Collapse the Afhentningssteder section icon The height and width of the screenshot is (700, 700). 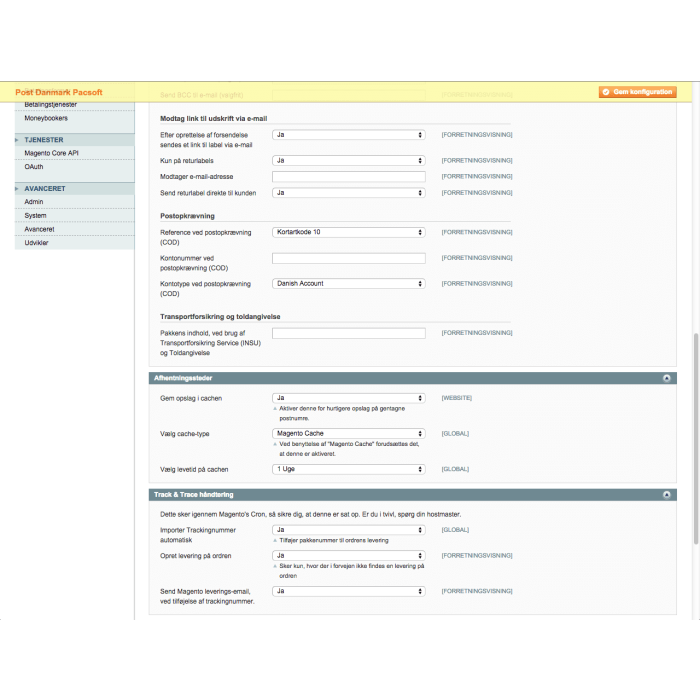[x=667, y=378]
